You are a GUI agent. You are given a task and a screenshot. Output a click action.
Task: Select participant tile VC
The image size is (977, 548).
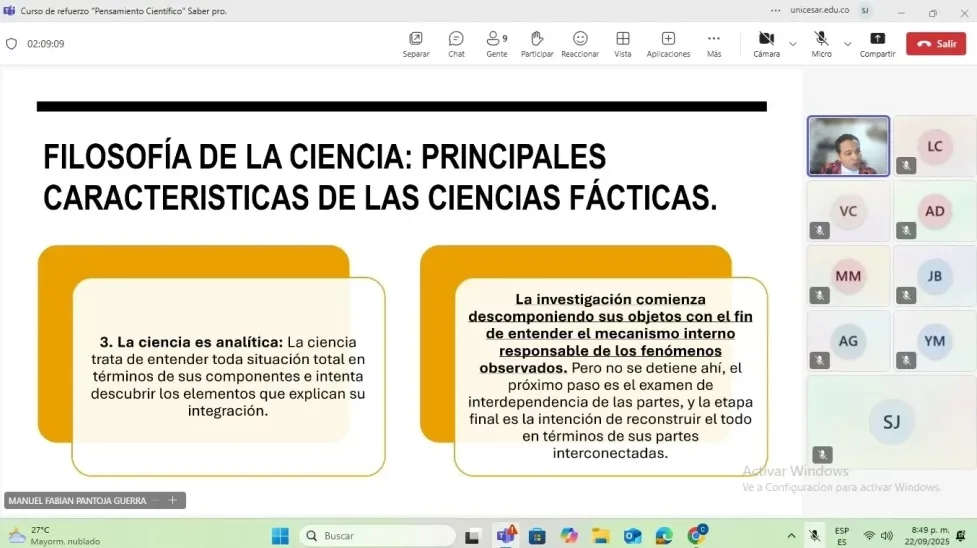pos(848,211)
